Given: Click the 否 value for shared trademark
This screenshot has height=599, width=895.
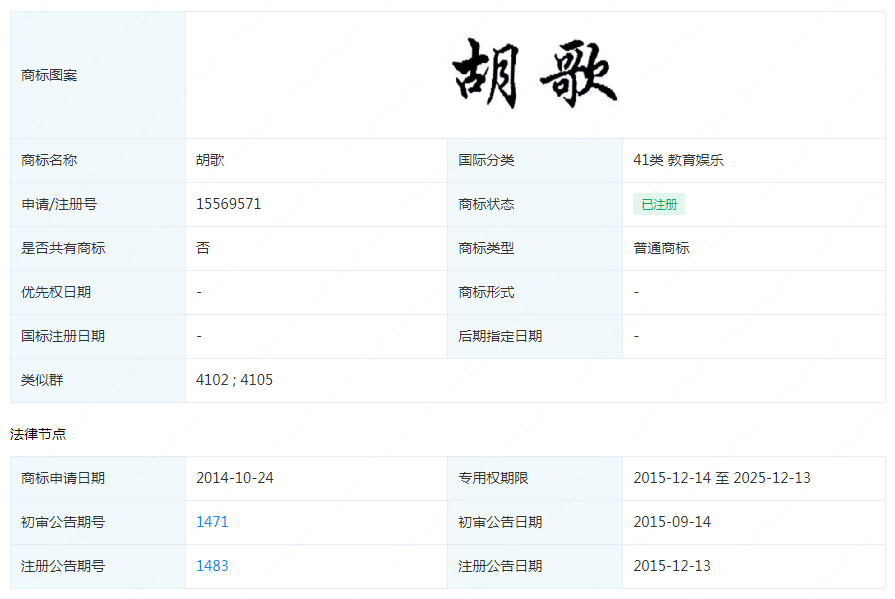Looking at the screenshot, I should point(203,248).
